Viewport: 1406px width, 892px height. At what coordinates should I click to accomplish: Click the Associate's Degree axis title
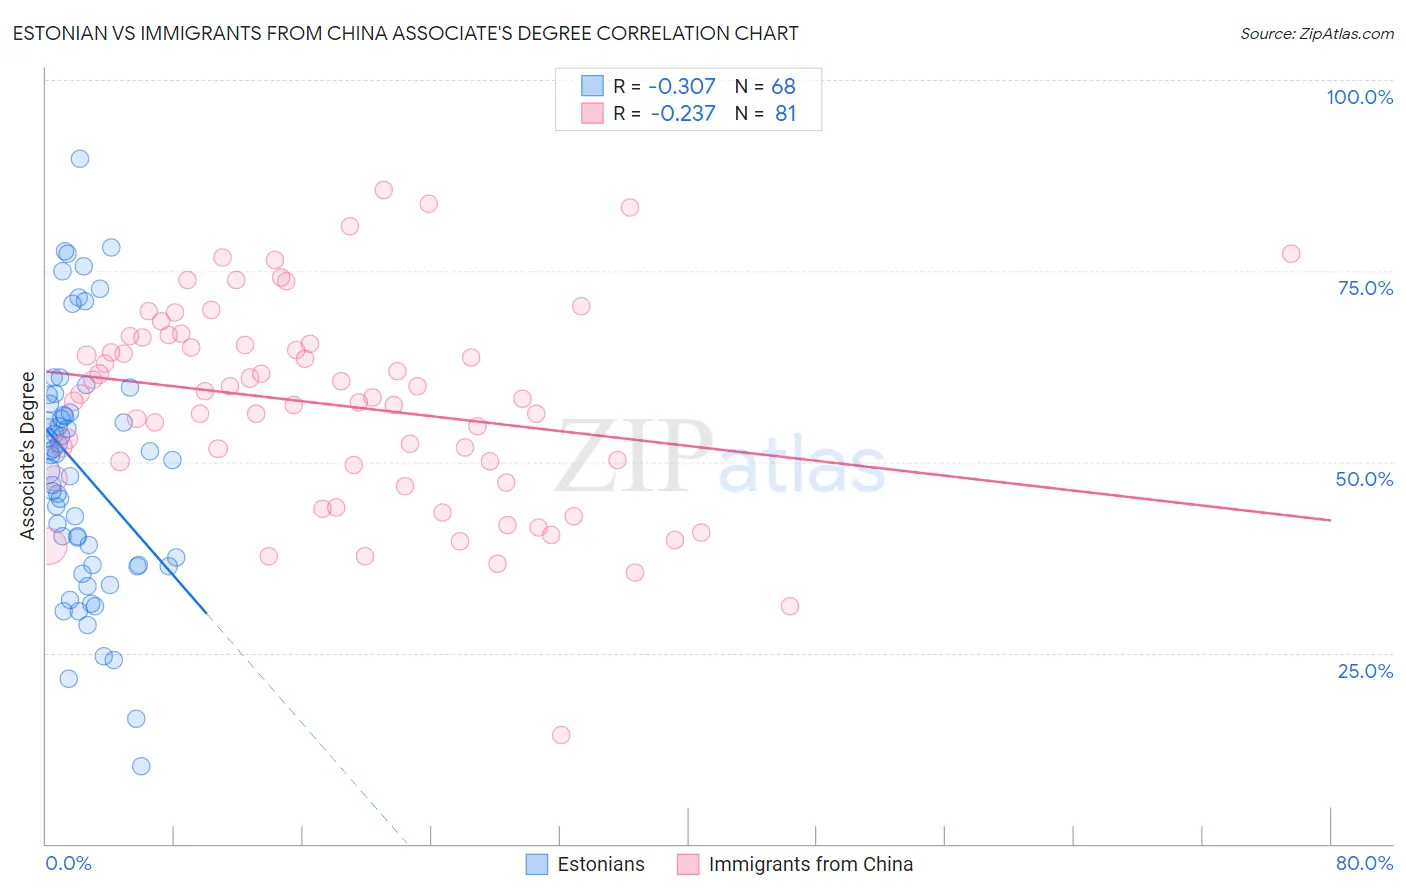point(28,456)
